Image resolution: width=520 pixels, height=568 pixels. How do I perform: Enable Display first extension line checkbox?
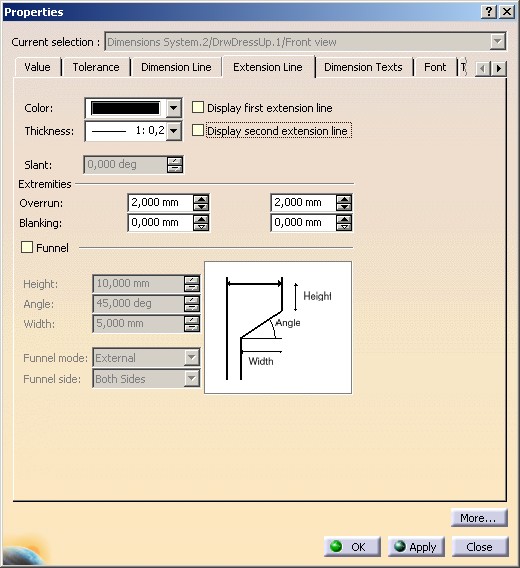pyautogui.click(x=197, y=108)
